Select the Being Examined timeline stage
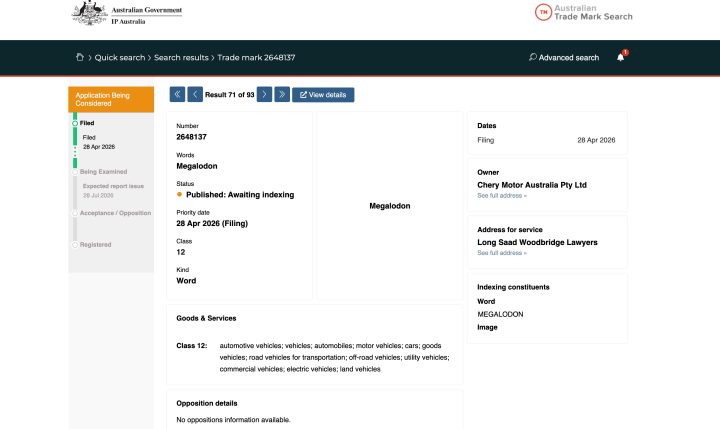The width and height of the screenshot is (720, 429). [103, 172]
